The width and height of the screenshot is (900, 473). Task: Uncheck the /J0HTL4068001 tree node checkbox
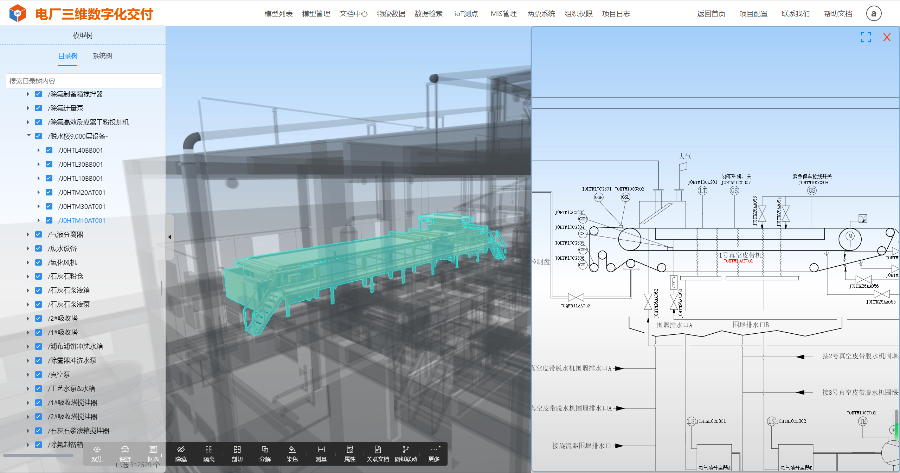(x=49, y=150)
